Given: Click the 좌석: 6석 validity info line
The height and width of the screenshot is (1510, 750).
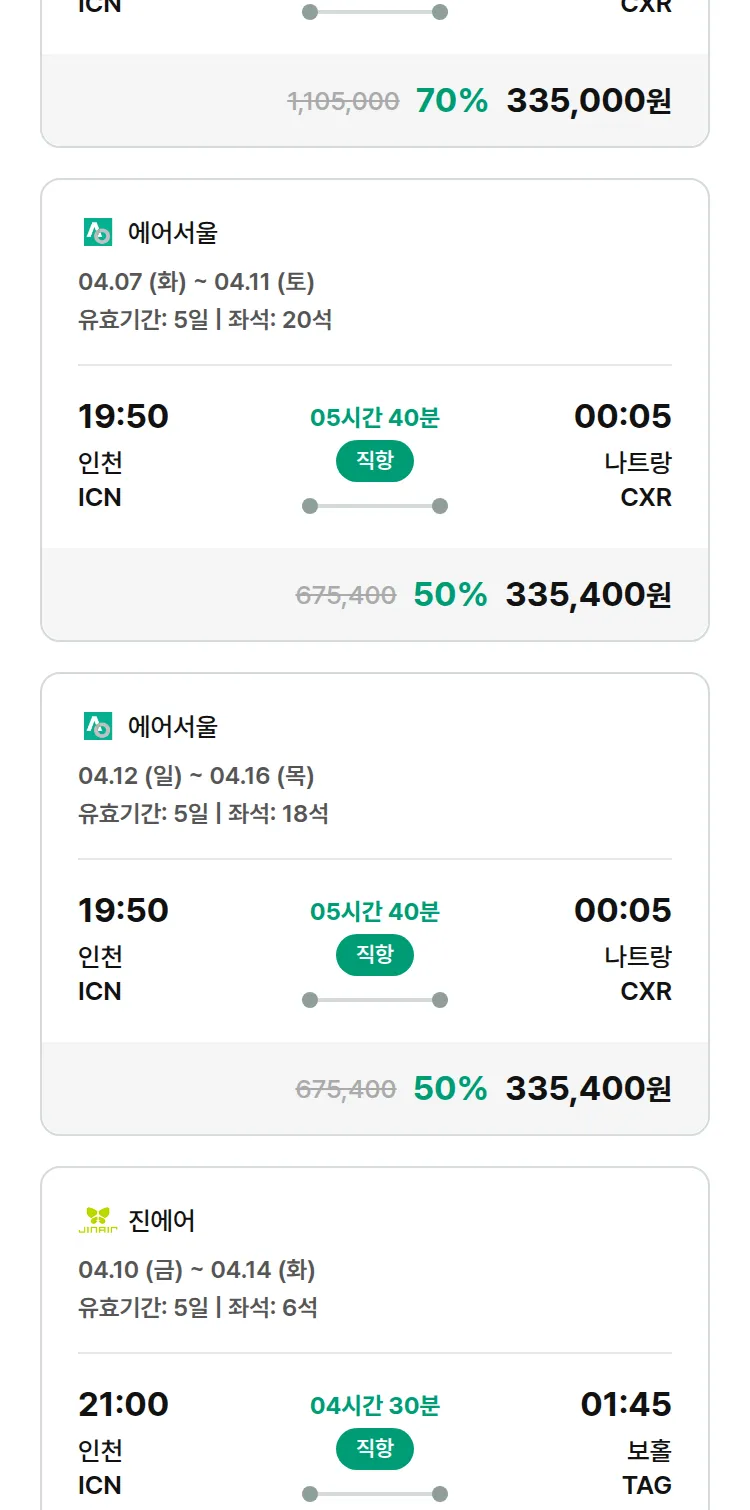Looking at the screenshot, I should click(x=198, y=1307).
